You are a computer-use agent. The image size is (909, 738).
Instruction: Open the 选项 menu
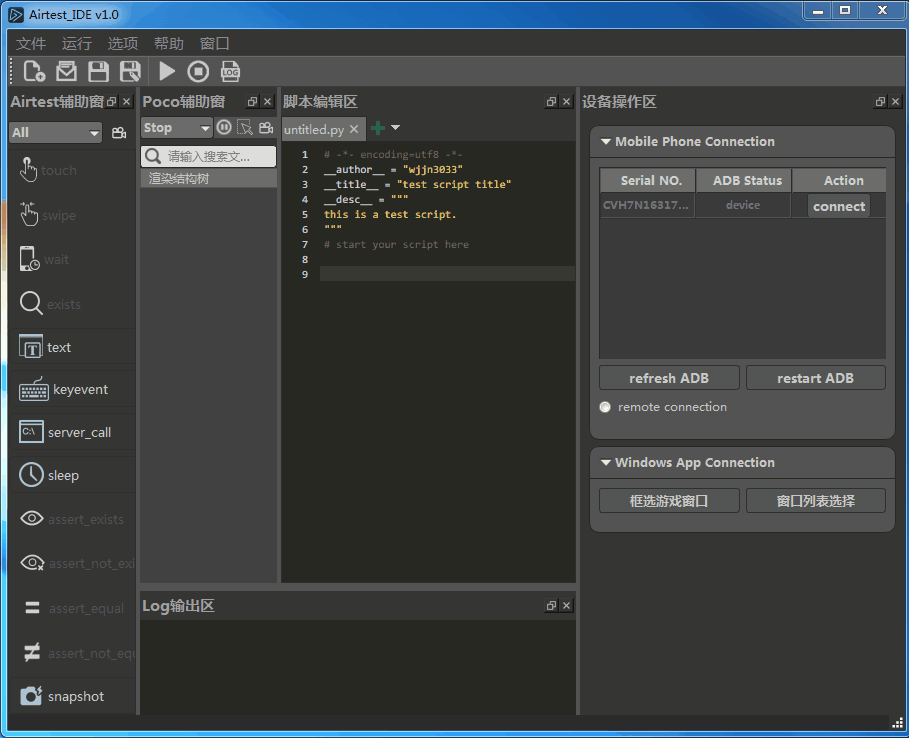pos(122,43)
